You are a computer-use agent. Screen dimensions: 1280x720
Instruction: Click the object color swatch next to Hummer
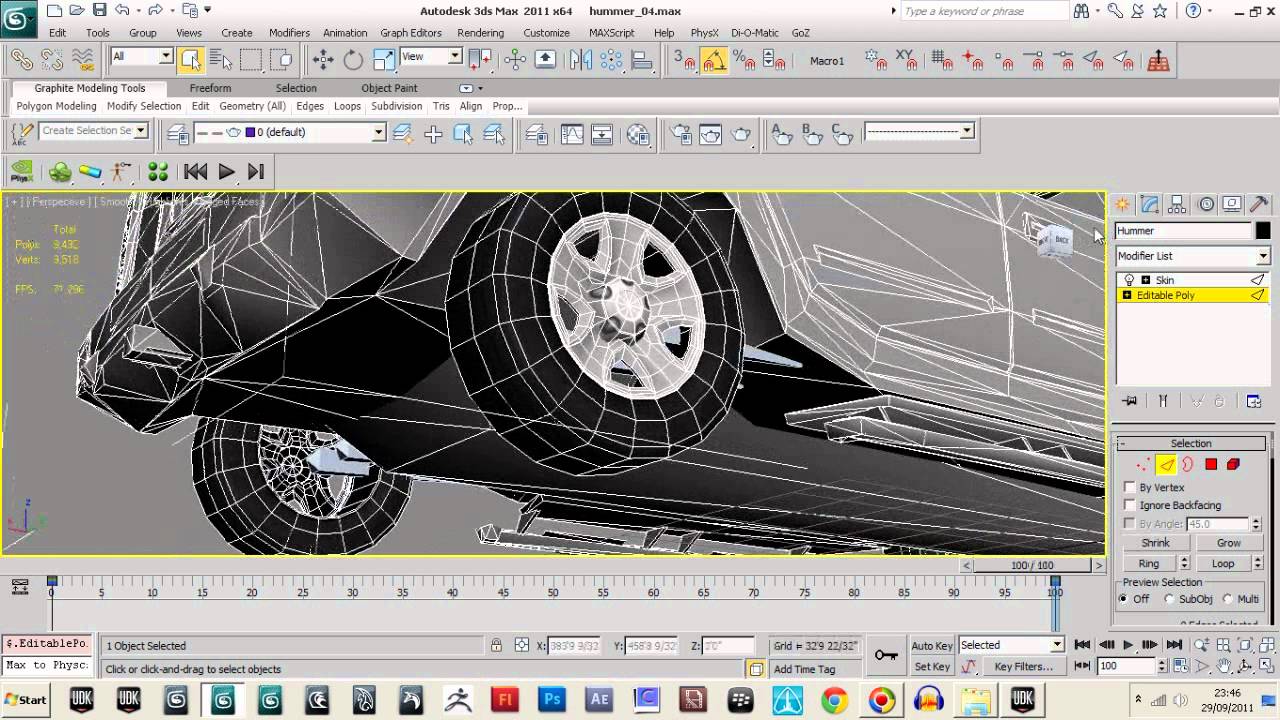tap(1263, 231)
